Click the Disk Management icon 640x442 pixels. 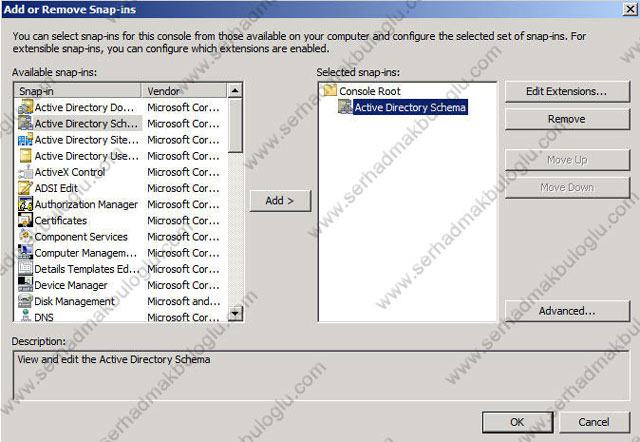(x=25, y=301)
